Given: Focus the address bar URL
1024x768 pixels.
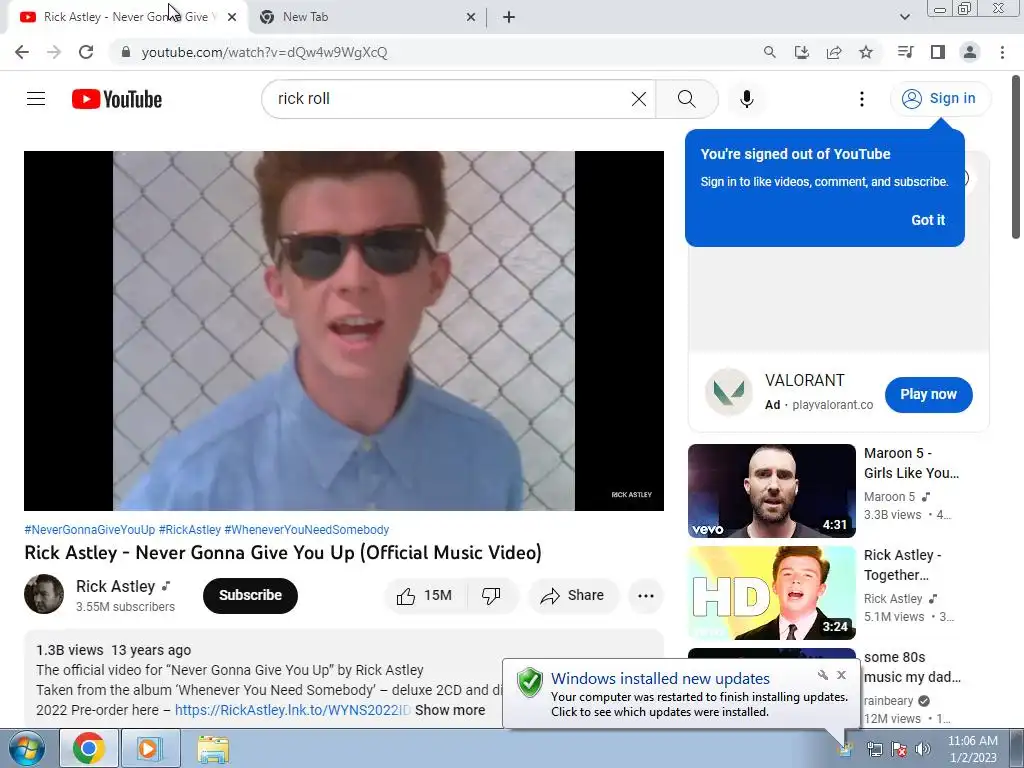Looking at the screenshot, I should point(264,52).
